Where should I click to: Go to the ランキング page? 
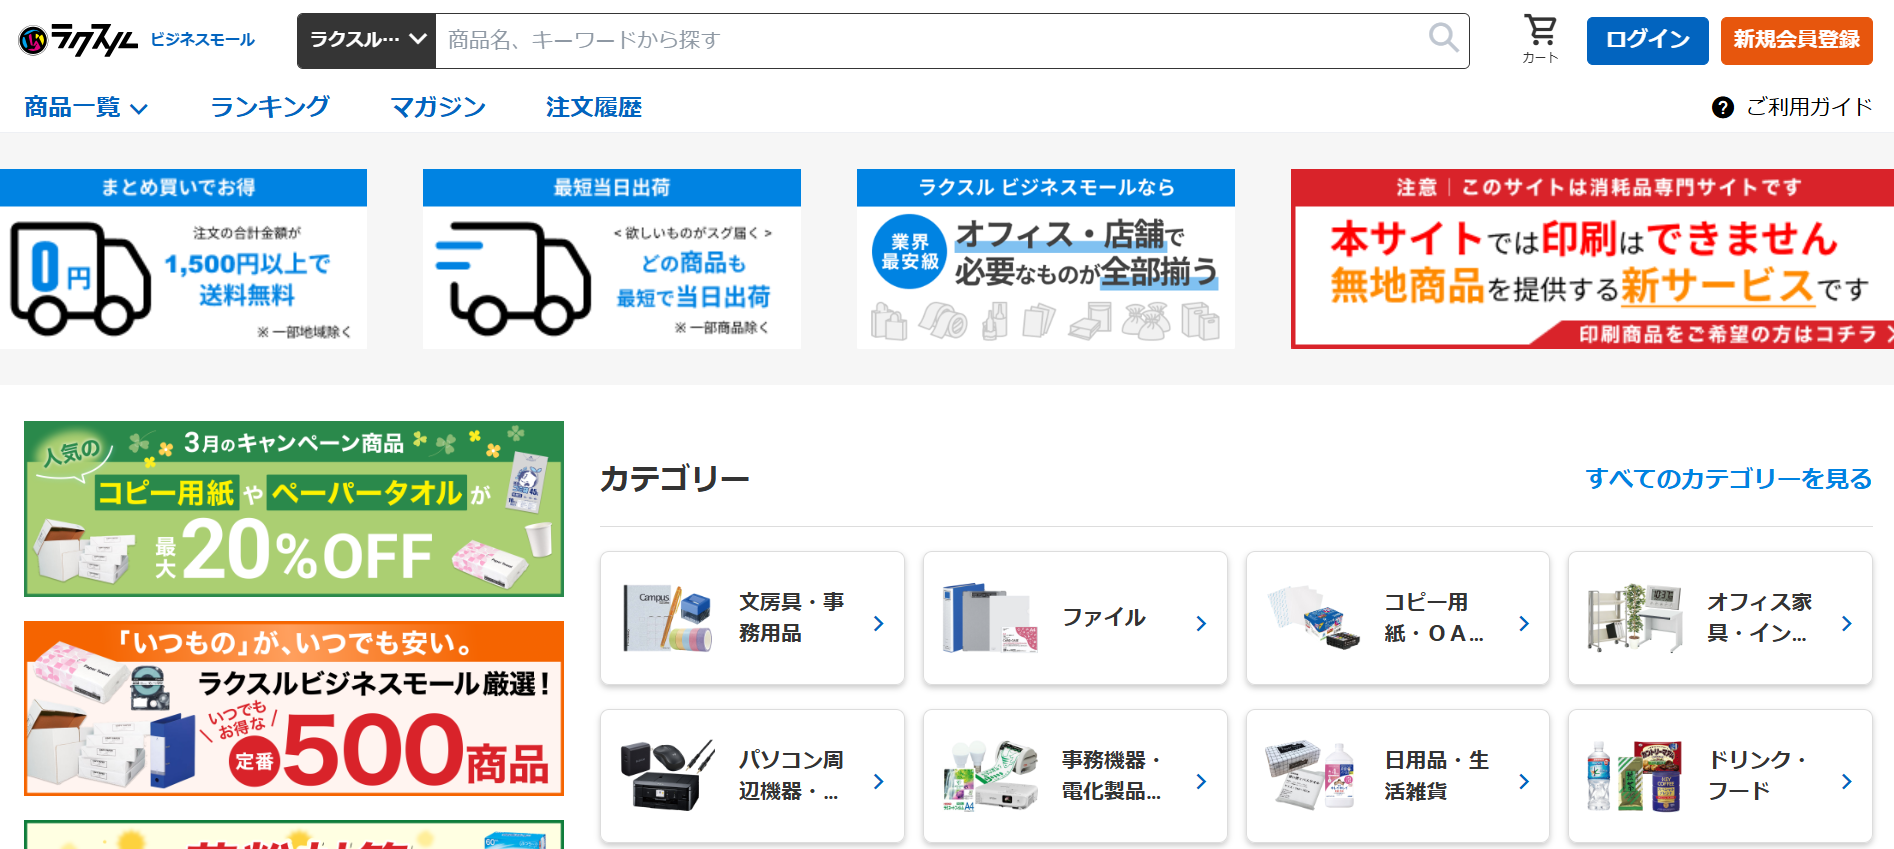[270, 108]
